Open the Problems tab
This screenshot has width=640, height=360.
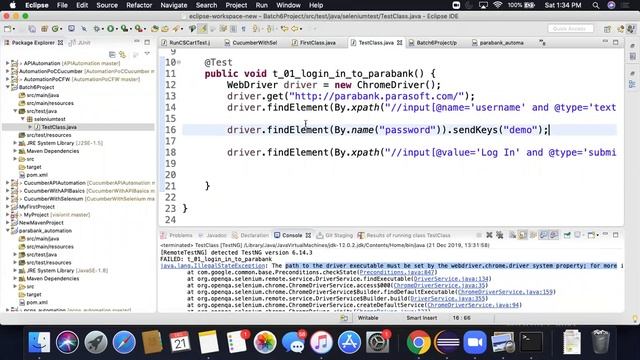(x=176, y=235)
